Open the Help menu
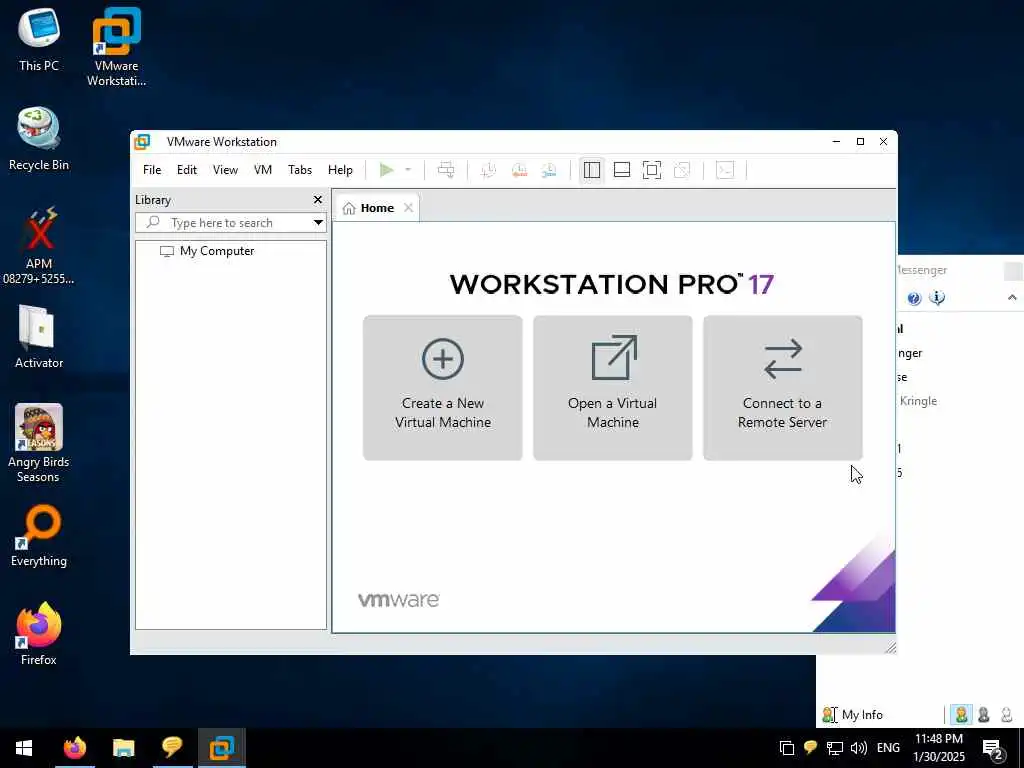 click(340, 170)
